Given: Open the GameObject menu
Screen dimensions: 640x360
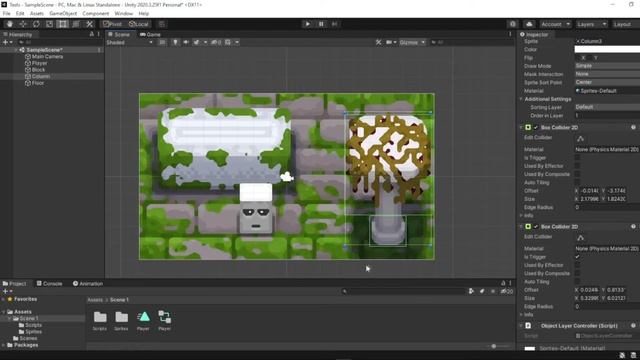Looking at the screenshot, I should click(63, 13).
